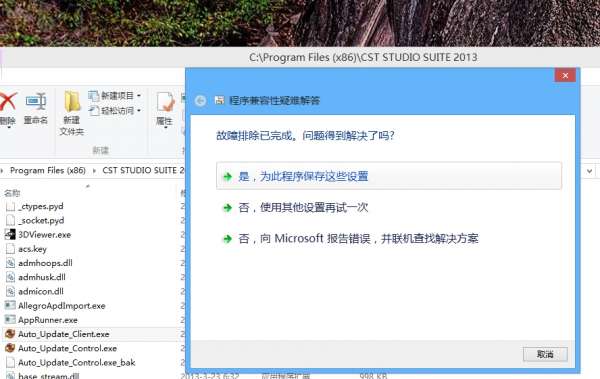Click CST STUDIO SUITE breadcrumb segment

click(x=143, y=170)
